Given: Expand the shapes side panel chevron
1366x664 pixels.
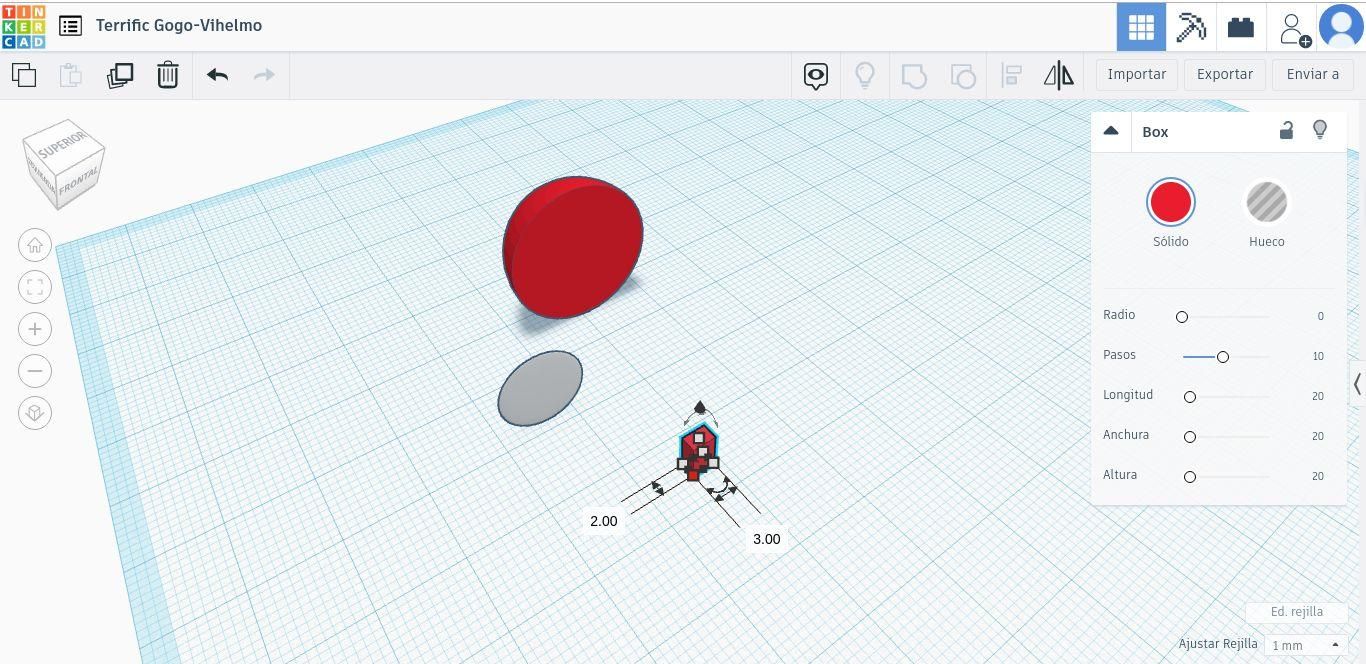Looking at the screenshot, I should pos(1357,384).
